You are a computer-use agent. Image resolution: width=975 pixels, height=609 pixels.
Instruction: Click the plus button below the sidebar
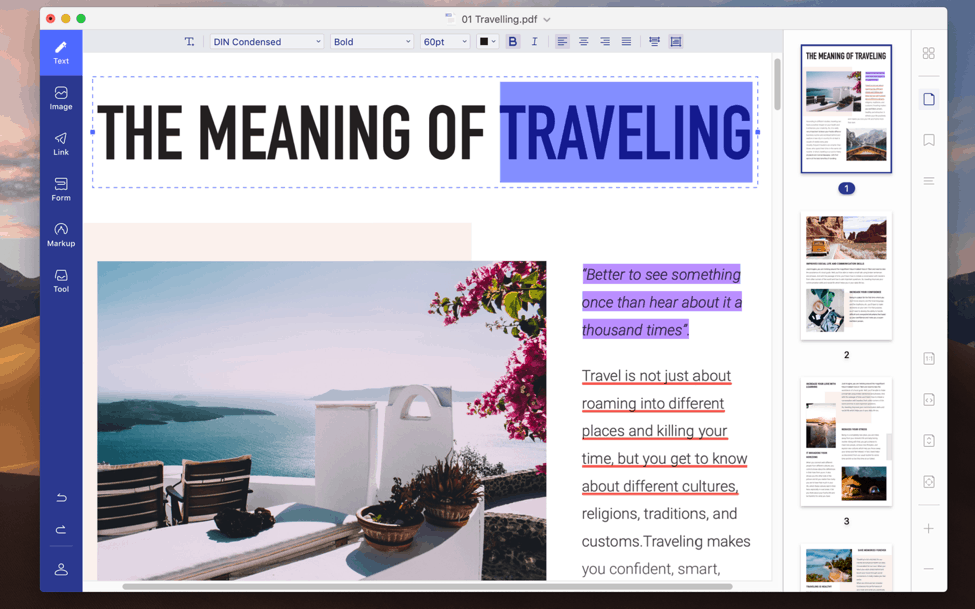(928, 529)
